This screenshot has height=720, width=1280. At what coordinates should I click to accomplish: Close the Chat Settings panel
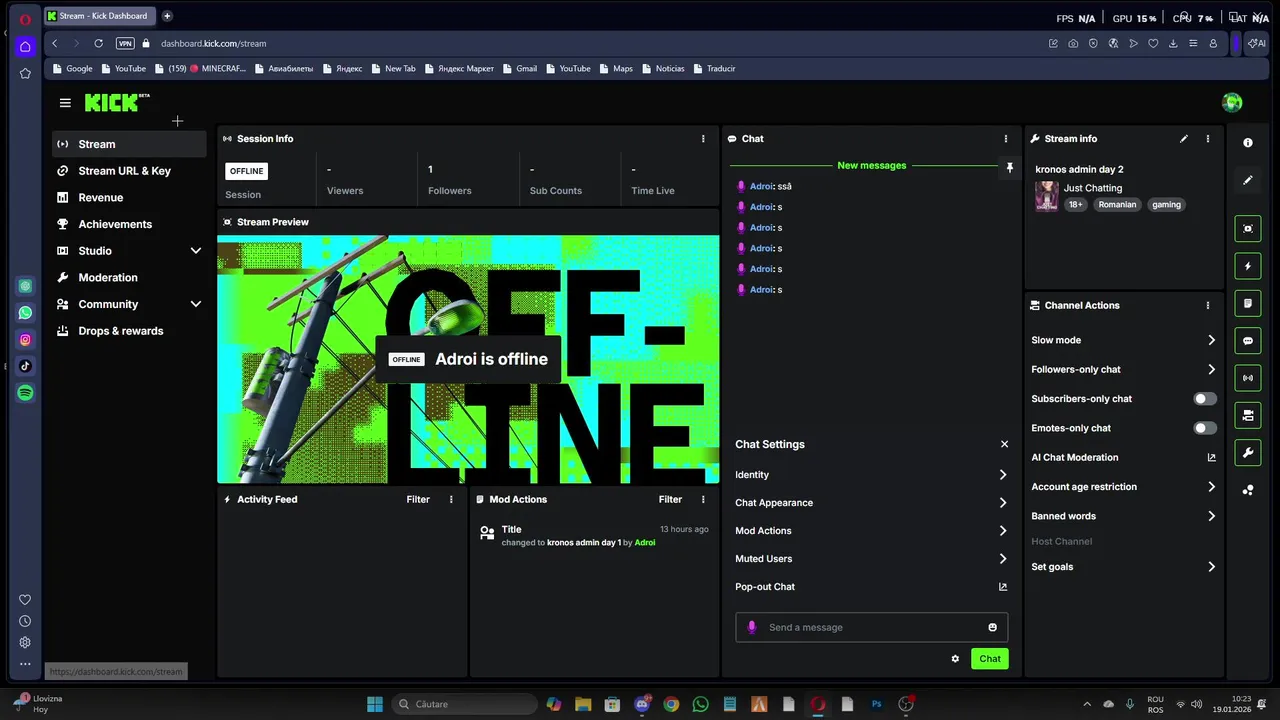tap(1004, 445)
